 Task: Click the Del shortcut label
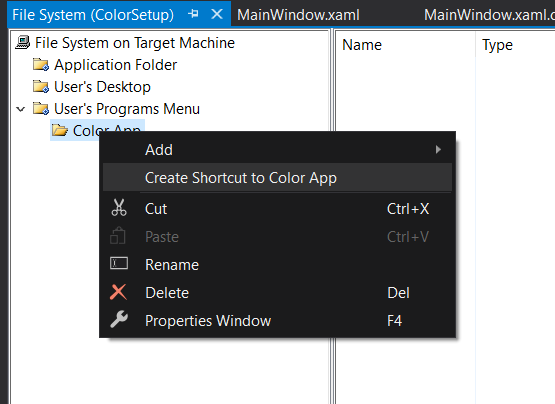coord(398,292)
